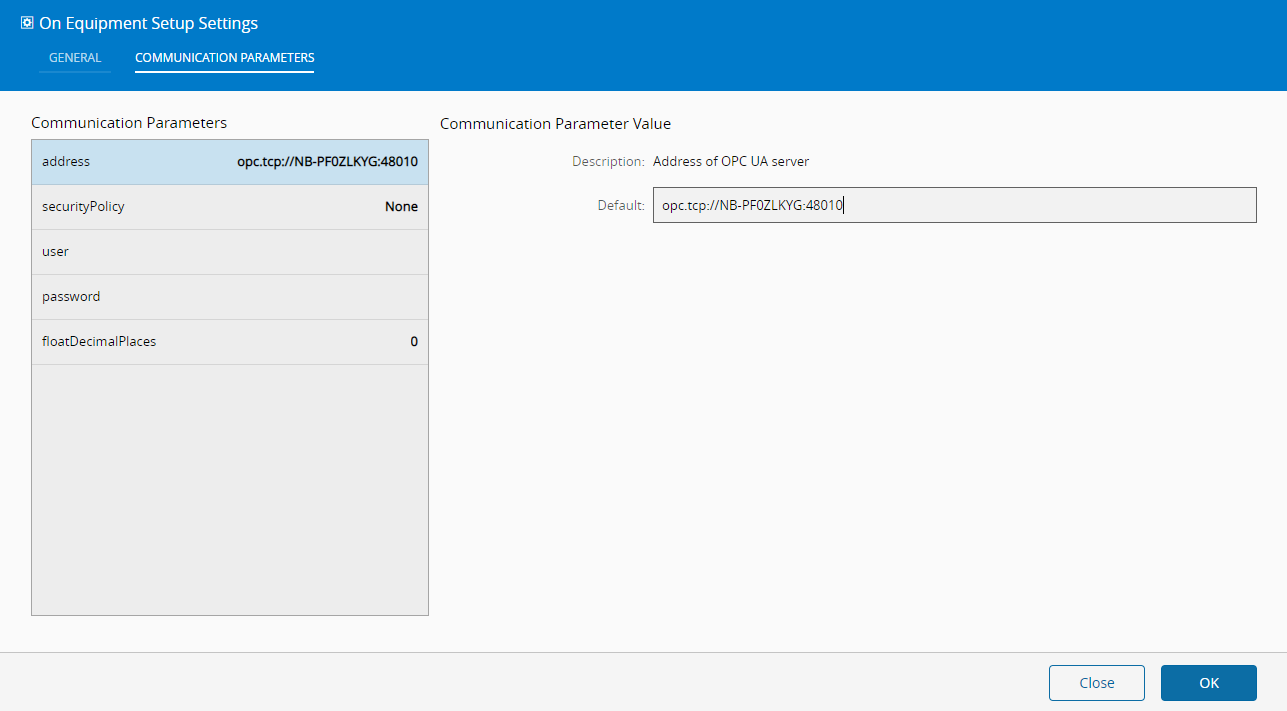Choose the user parameter in the list

click(x=230, y=252)
